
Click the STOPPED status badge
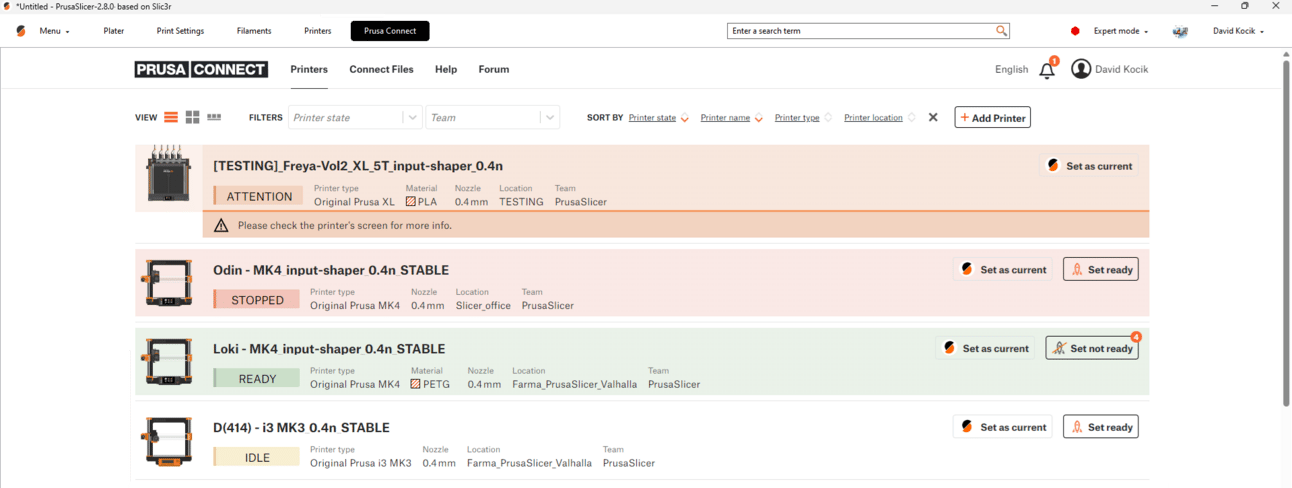pos(257,299)
